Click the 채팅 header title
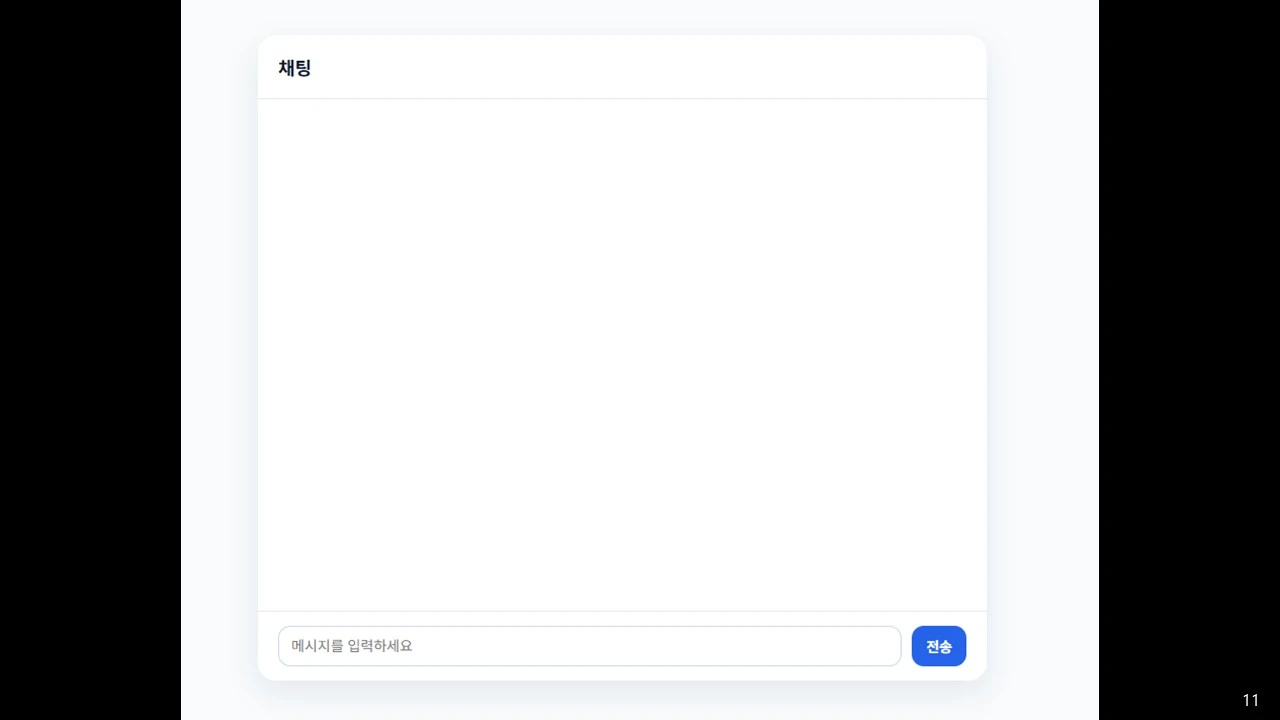This screenshot has height=720, width=1280. coord(294,68)
